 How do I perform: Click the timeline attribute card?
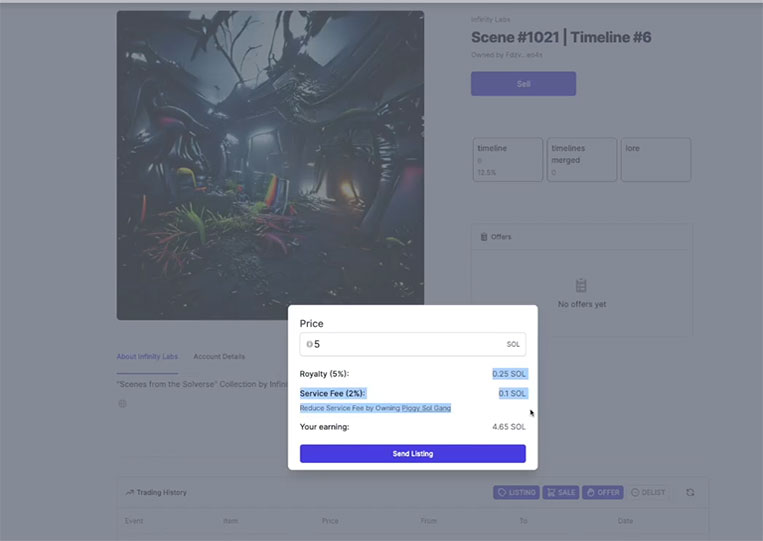[x=508, y=160]
